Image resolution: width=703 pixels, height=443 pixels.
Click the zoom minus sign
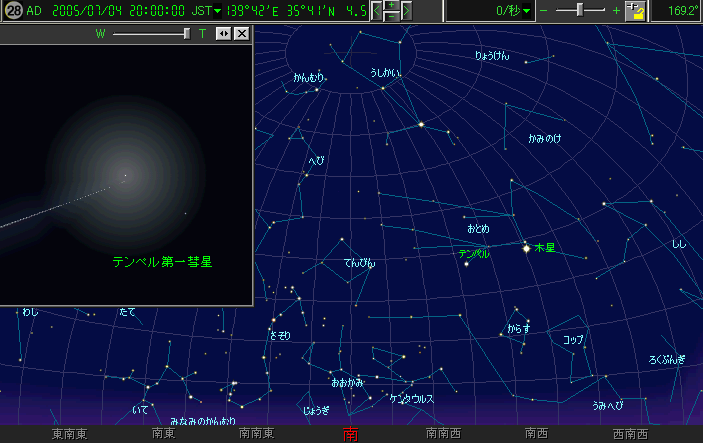[x=544, y=11]
